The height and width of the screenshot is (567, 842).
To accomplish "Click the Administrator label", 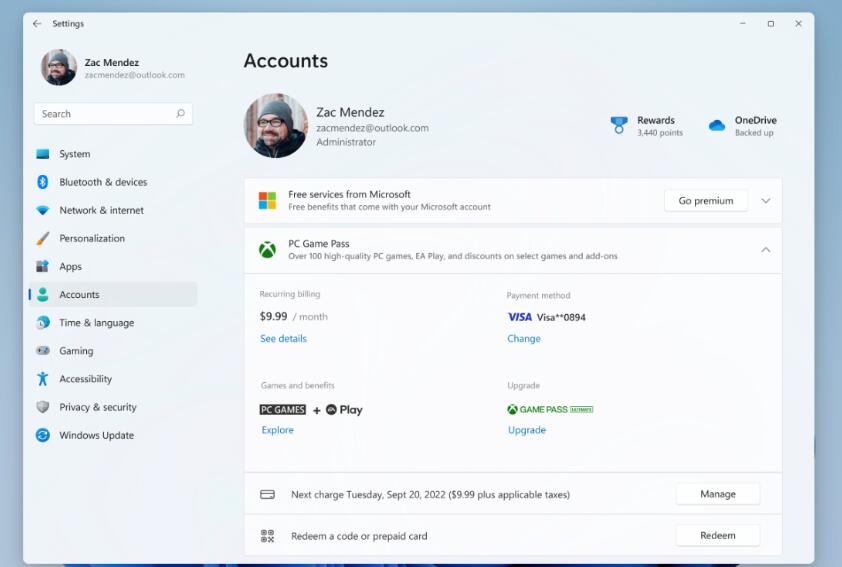I will 346,142.
